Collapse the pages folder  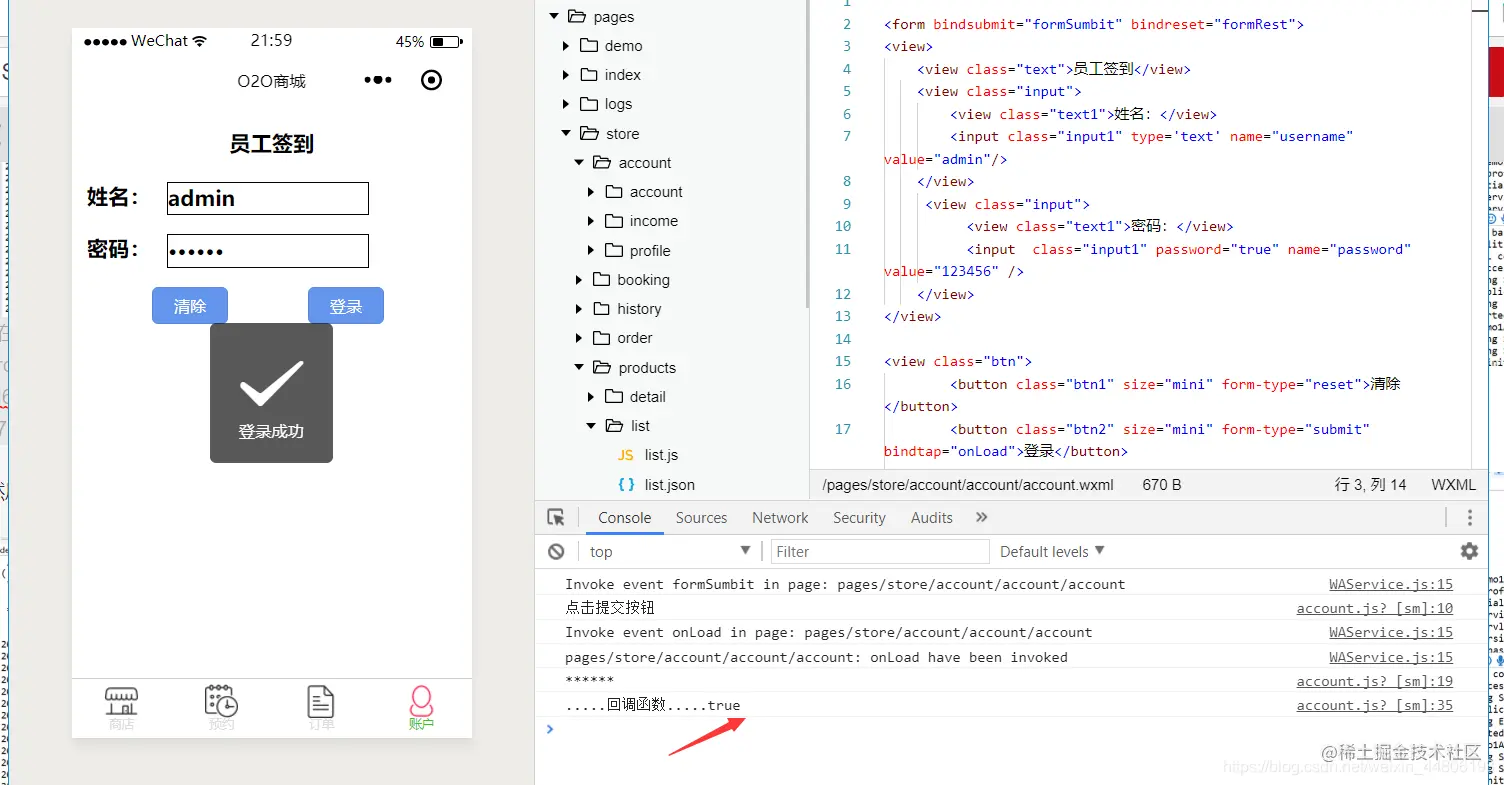(553, 16)
